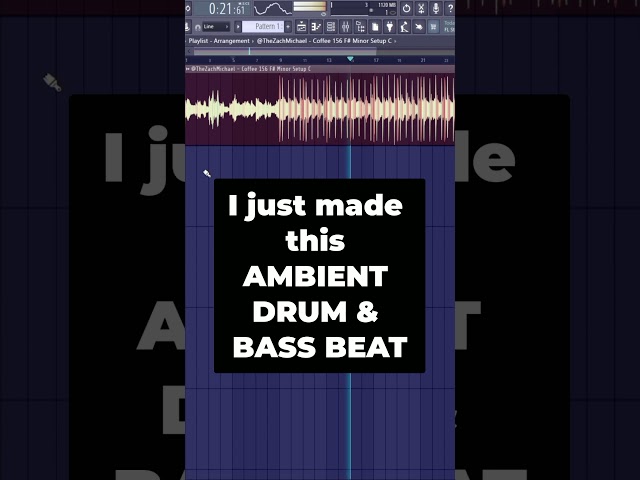
Task: Click the scrollbar left arrow
Action: tap(189, 52)
